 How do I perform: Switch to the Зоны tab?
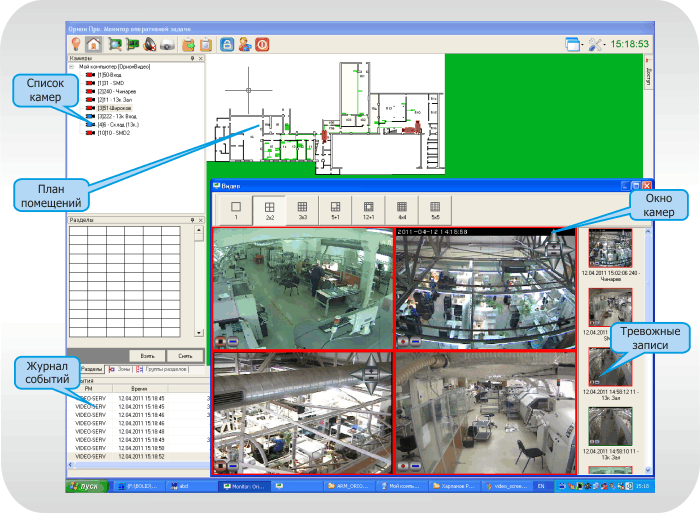[x=120, y=369]
